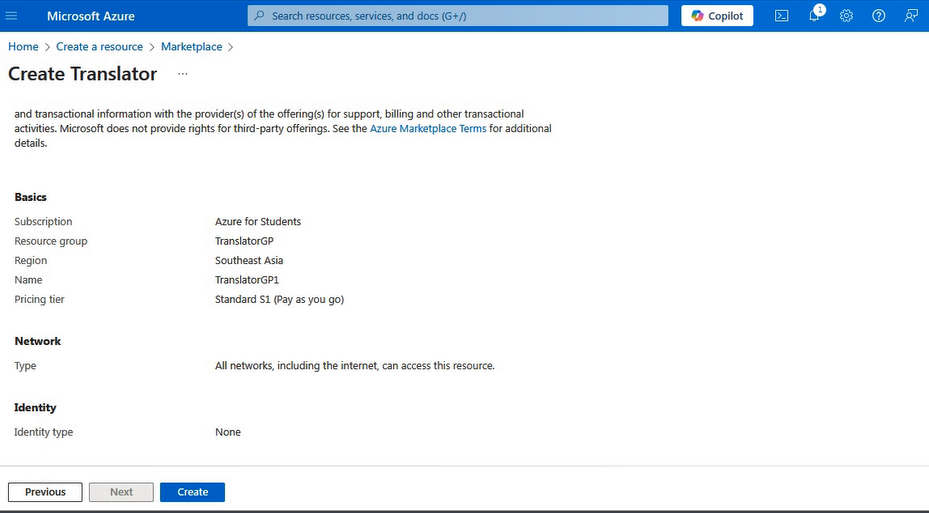Click the search magnifier icon in the header
The height and width of the screenshot is (513, 929).
pyautogui.click(x=259, y=16)
